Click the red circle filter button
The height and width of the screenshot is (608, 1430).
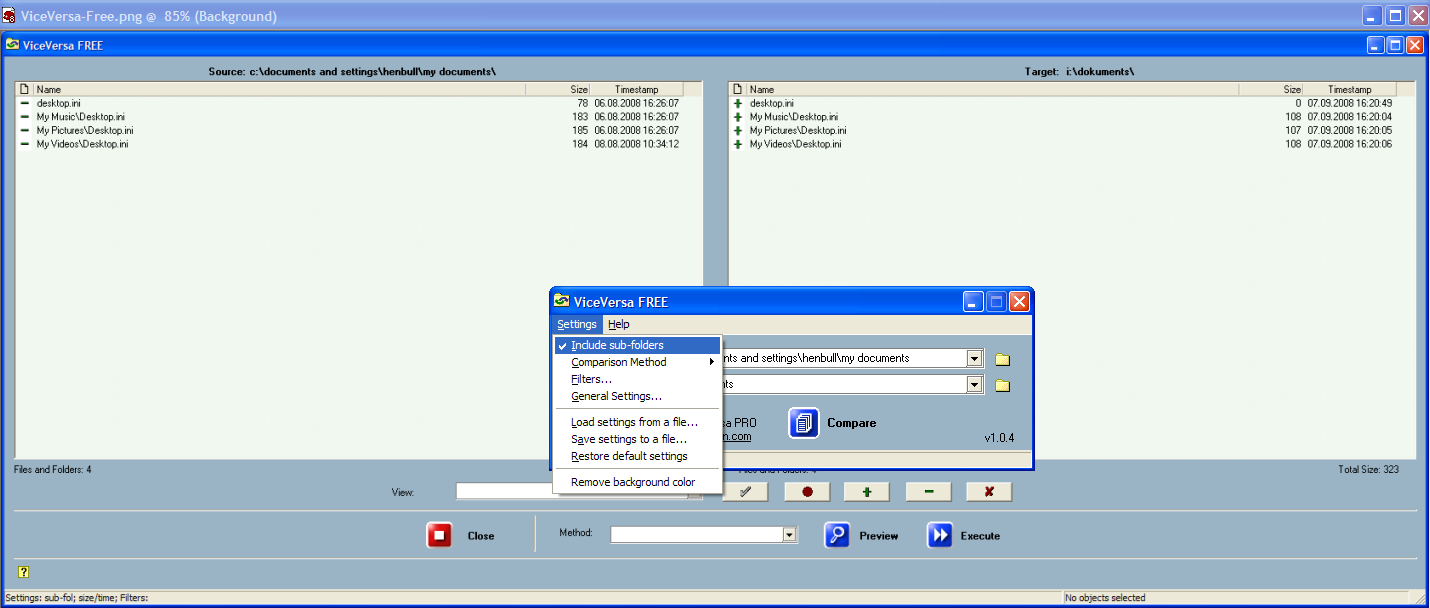click(807, 492)
